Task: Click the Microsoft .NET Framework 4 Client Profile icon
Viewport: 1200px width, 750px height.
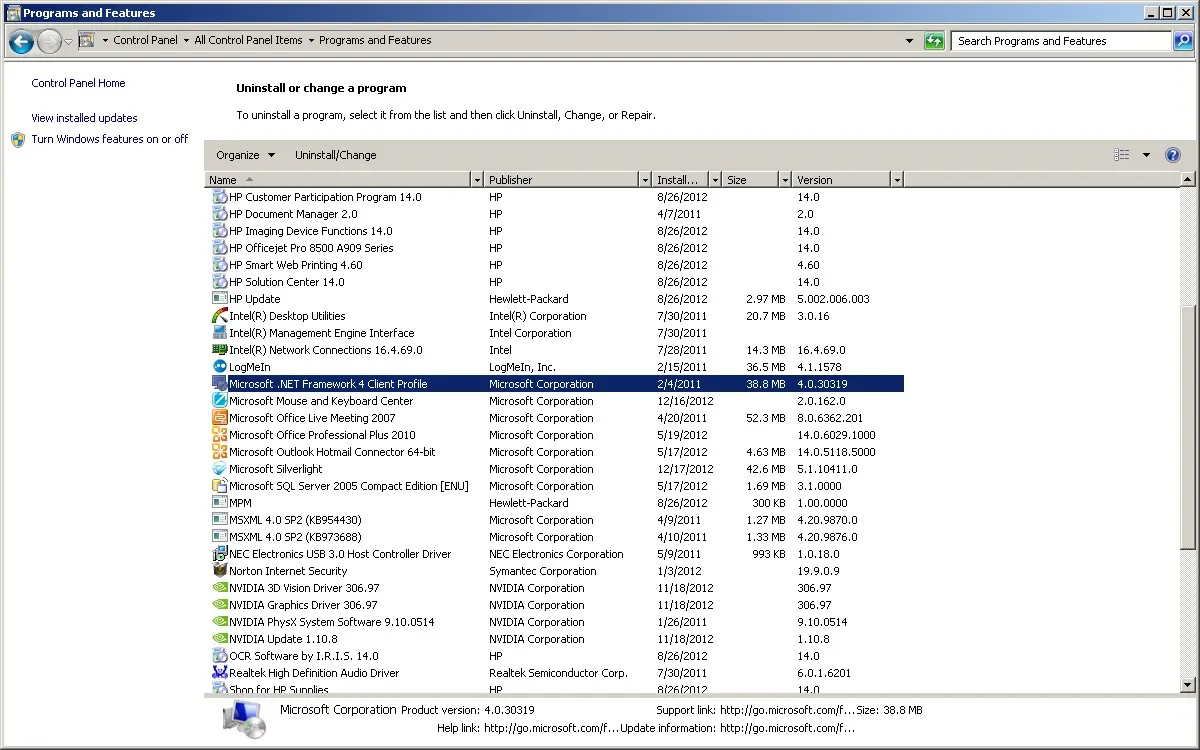Action: (220, 384)
